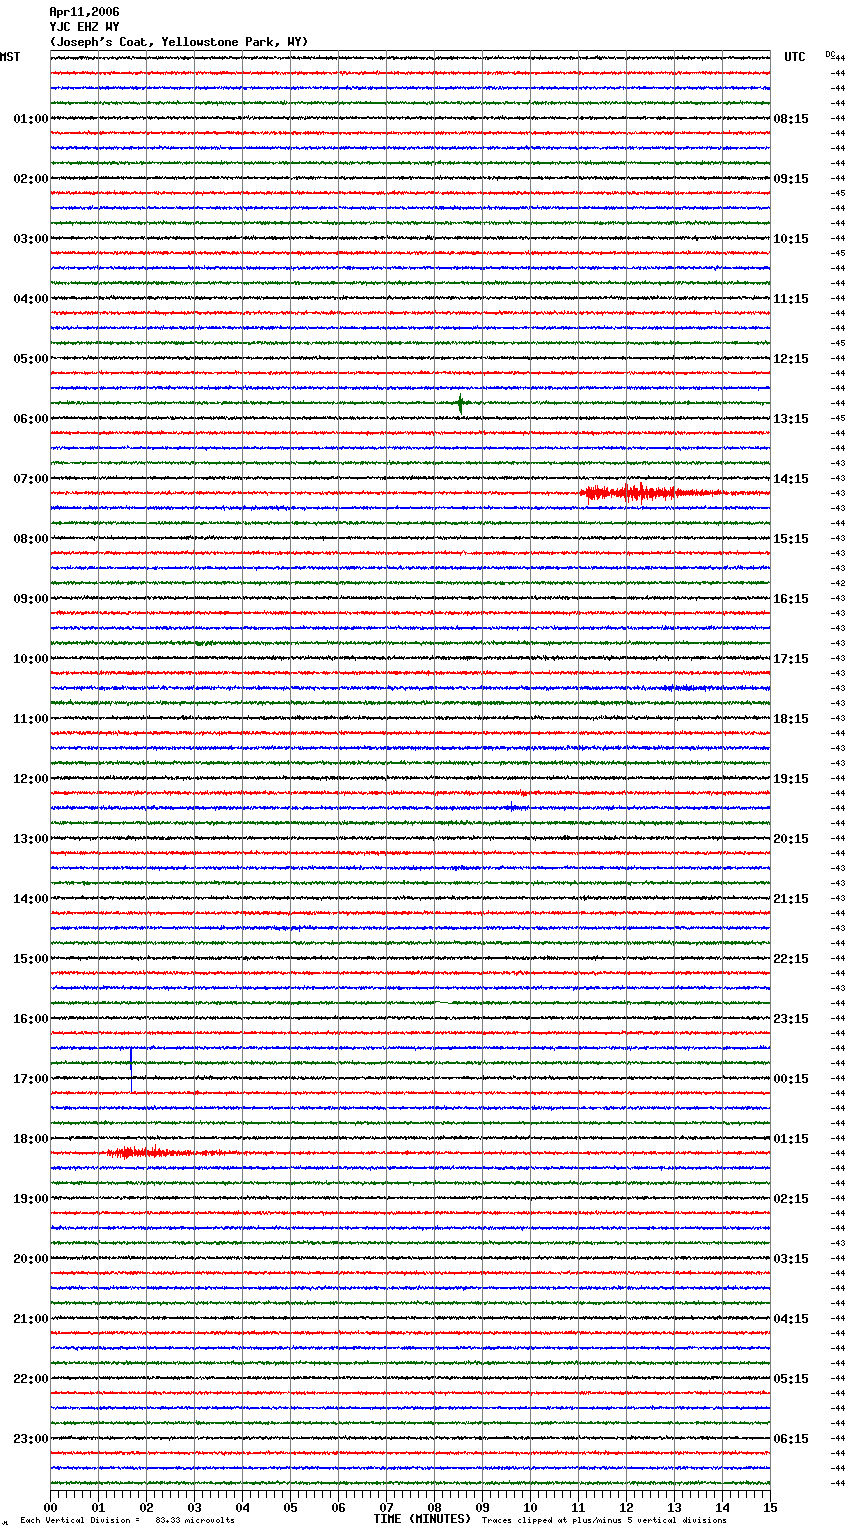The image size is (850, 1534).
Task: Click the "01:15" UTC time label
Action: (791, 1139)
